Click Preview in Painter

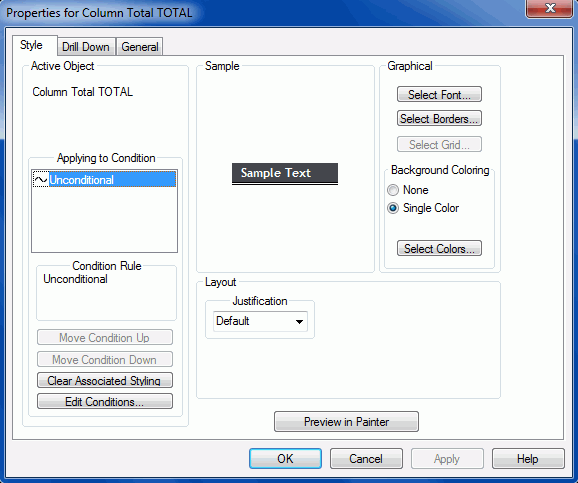click(346, 421)
